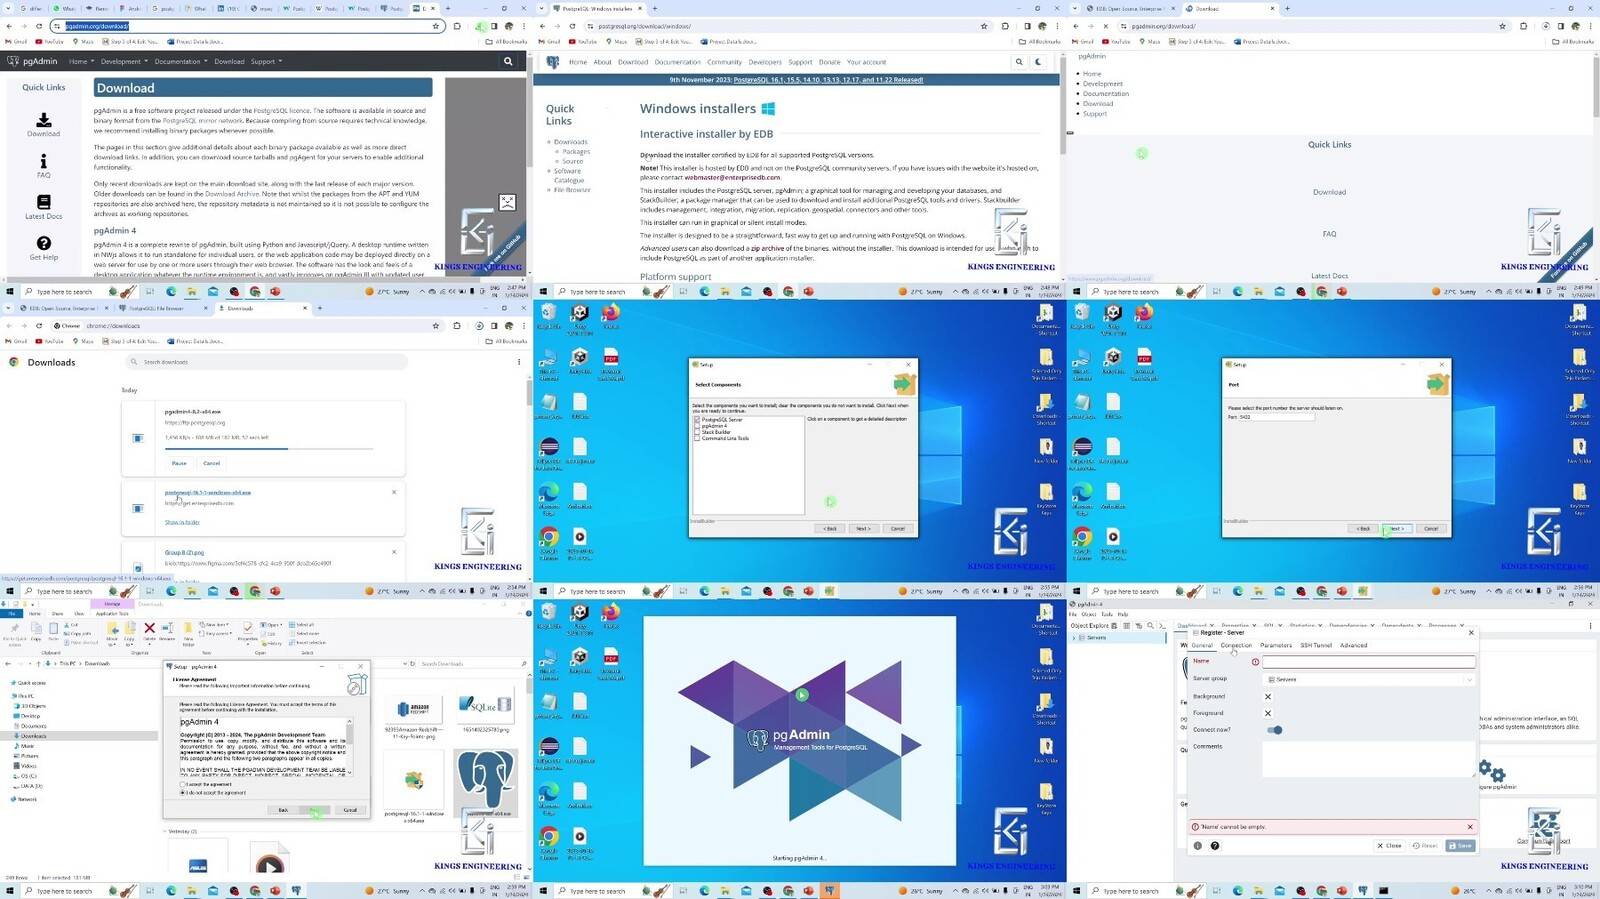
Task: Click the Download arrow icon in pgAdmin Quick Links
Action: point(43,119)
